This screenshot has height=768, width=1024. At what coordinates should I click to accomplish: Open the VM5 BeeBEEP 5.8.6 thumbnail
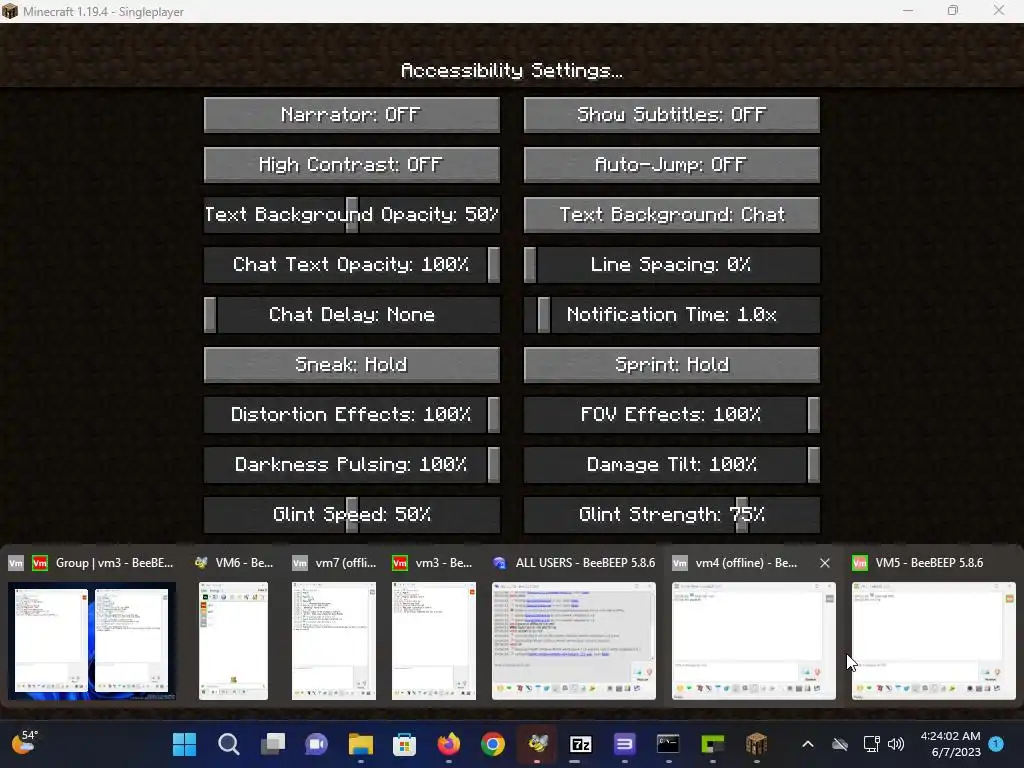[x=934, y=641]
